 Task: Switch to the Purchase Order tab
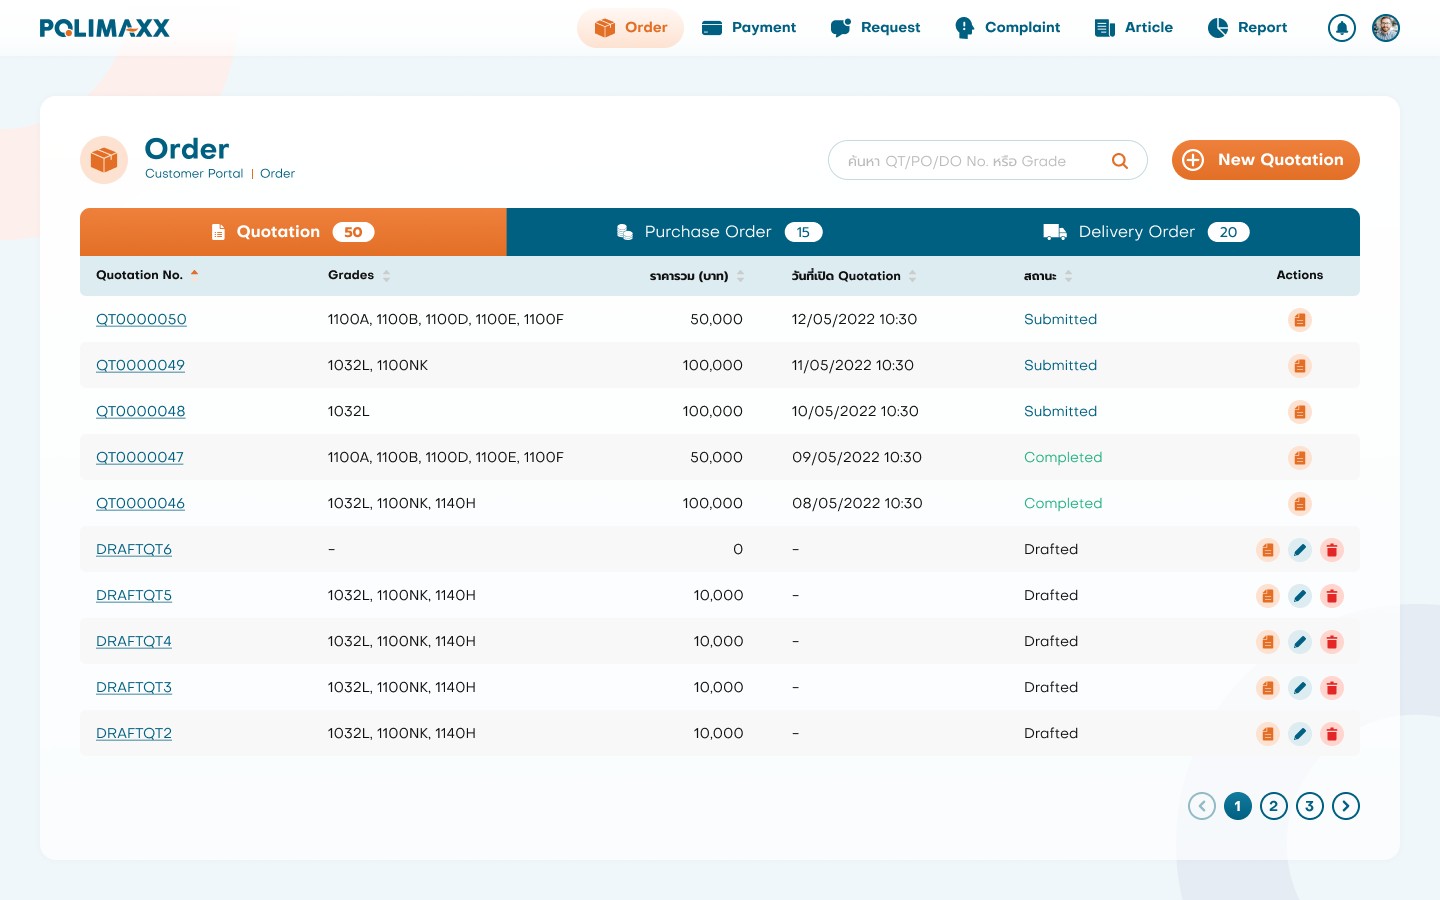tap(719, 232)
